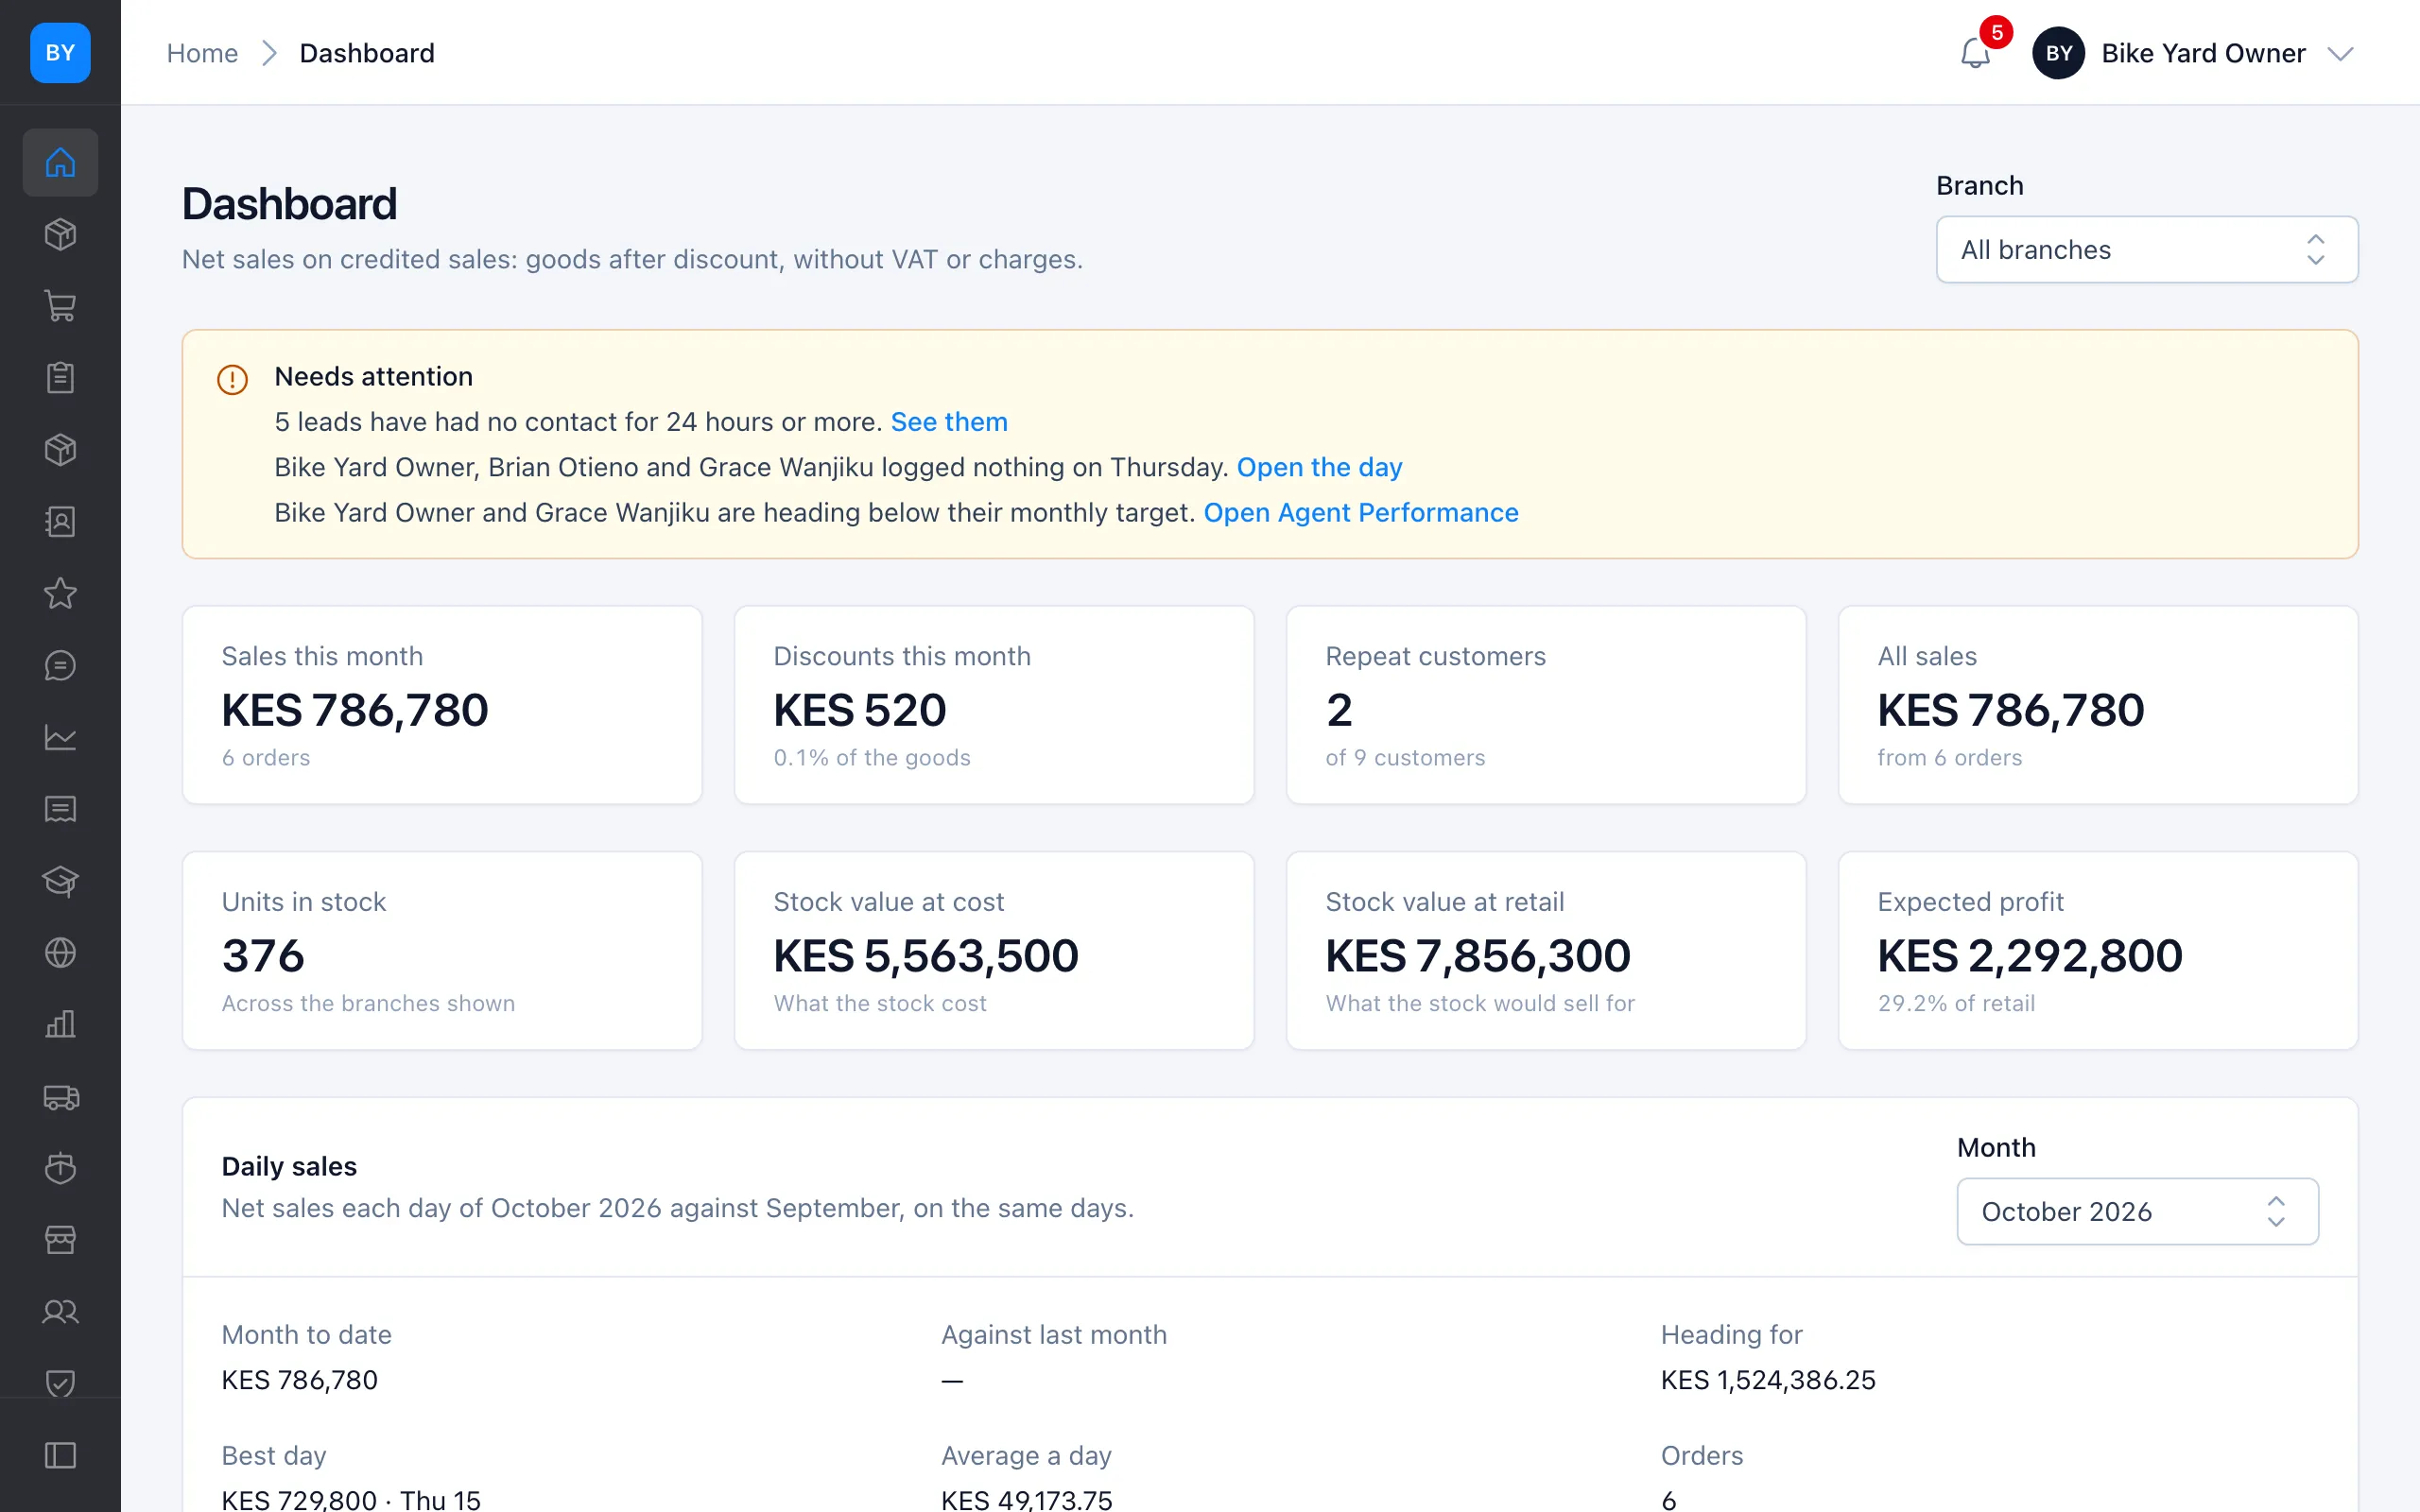2420x1512 pixels.
Task: Click the Units in stock card
Action: coord(442,950)
